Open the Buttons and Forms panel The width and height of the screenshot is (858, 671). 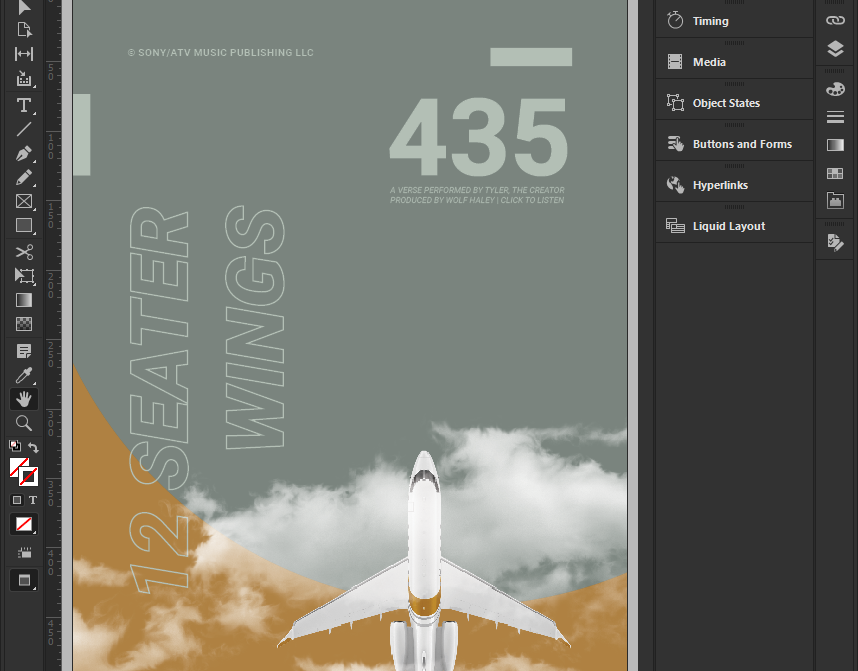(734, 144)
